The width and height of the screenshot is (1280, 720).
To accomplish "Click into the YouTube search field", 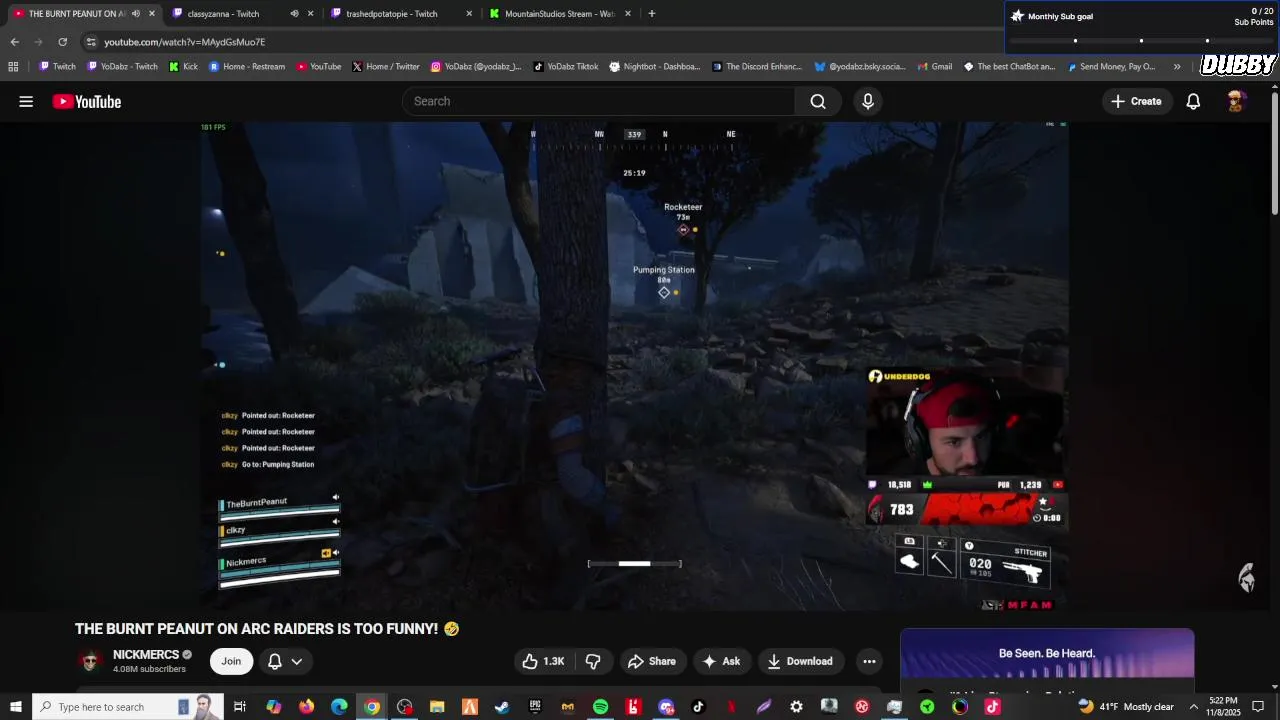I will [x=600, y=101].
